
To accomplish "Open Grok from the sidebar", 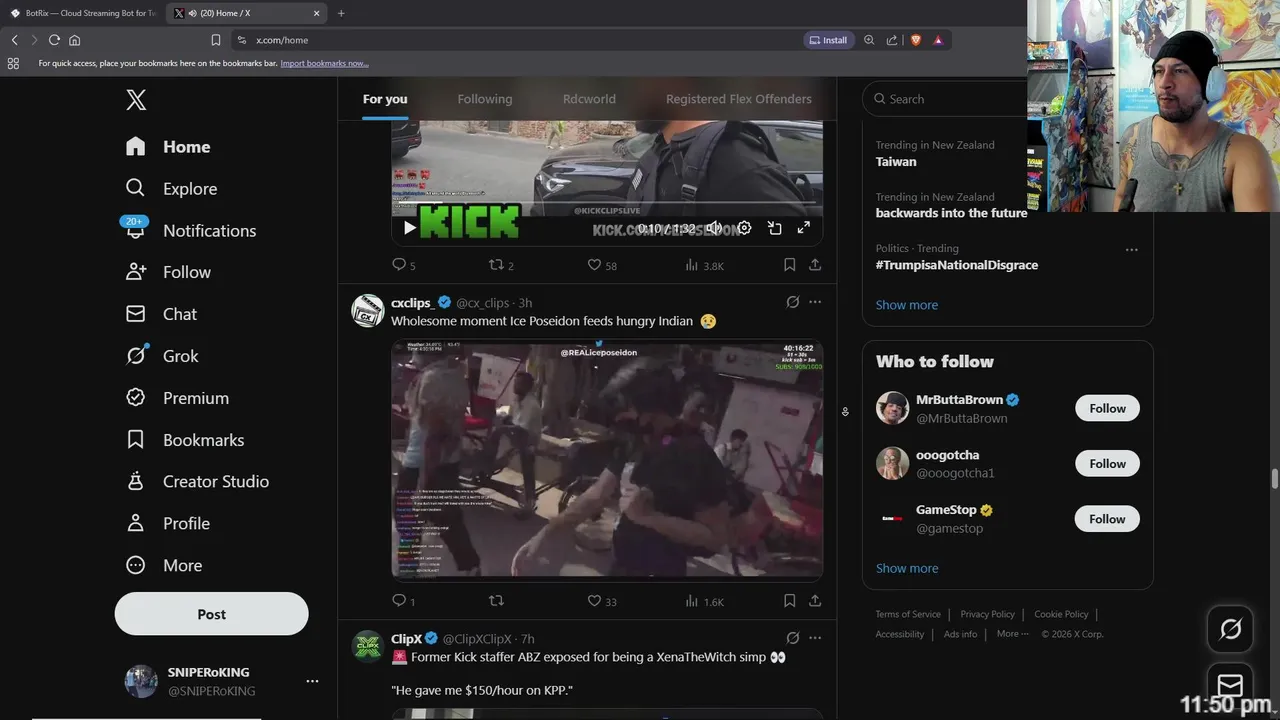I will click(x=162, y=356).
